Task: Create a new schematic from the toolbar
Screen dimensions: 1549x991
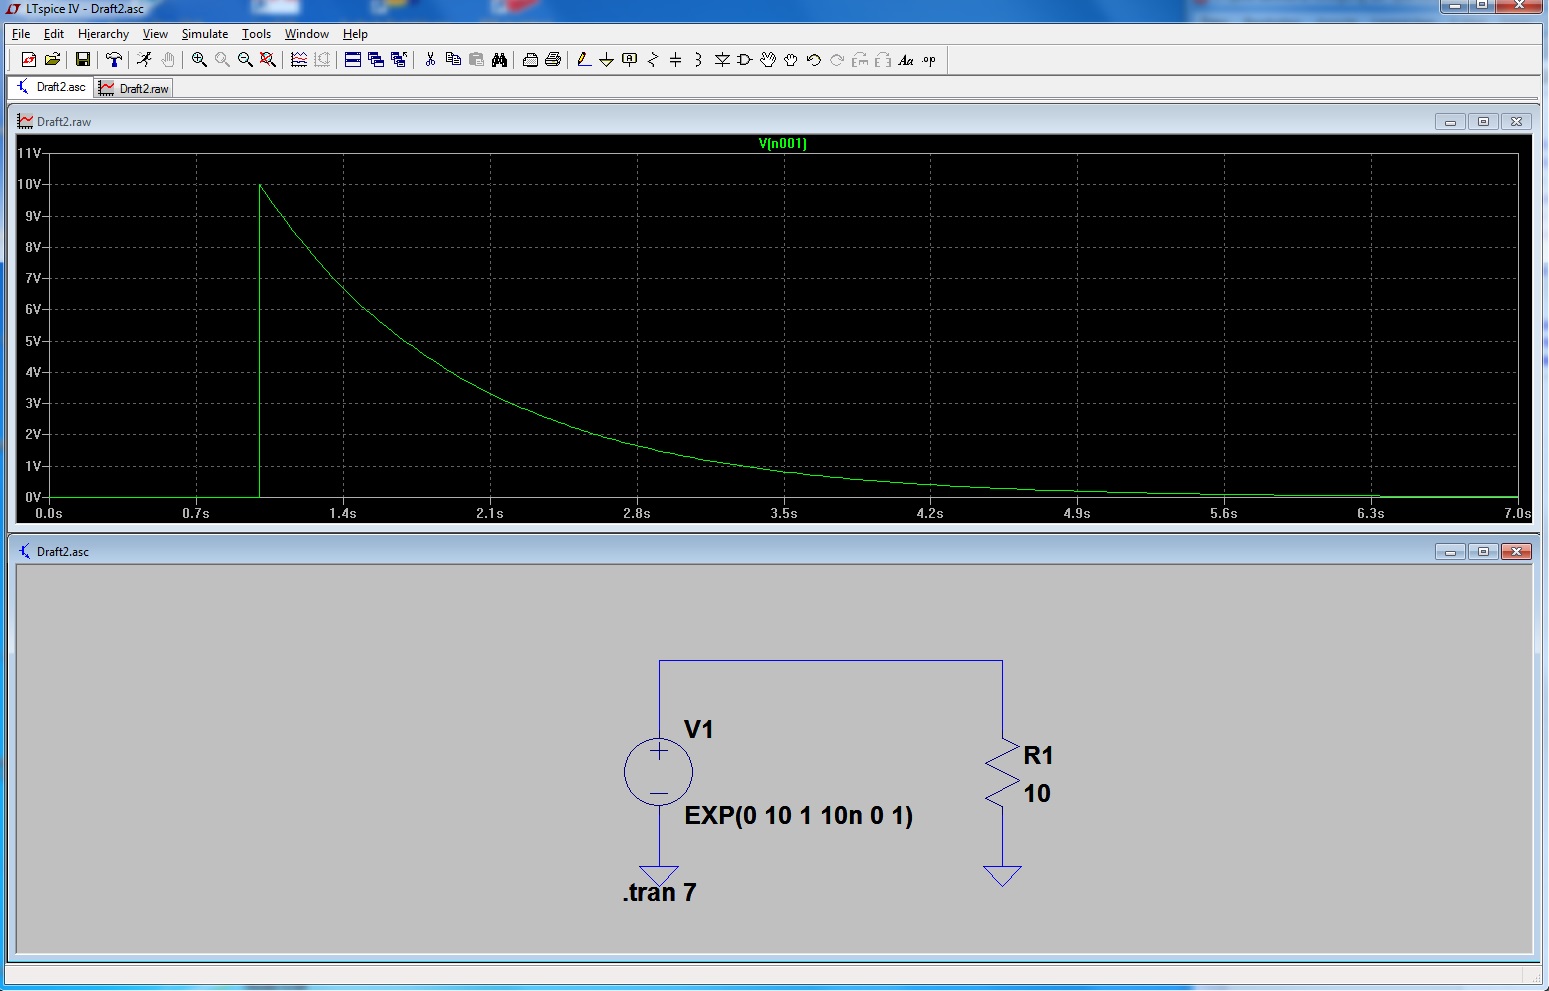Action: click(29, 60)
